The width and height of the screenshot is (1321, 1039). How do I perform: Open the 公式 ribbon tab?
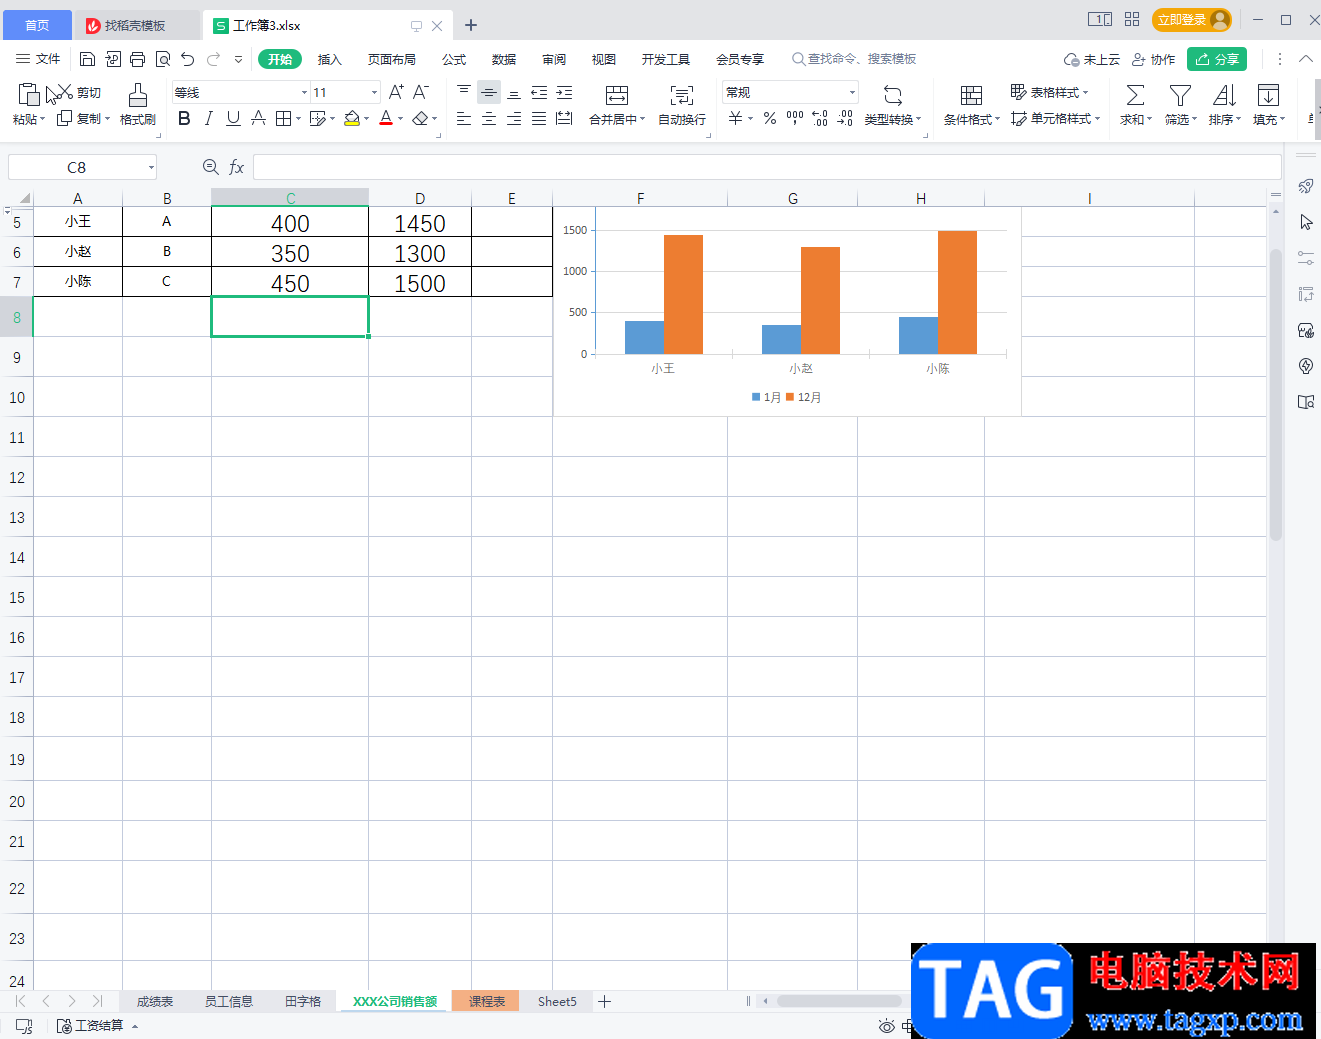pos(454,59)
